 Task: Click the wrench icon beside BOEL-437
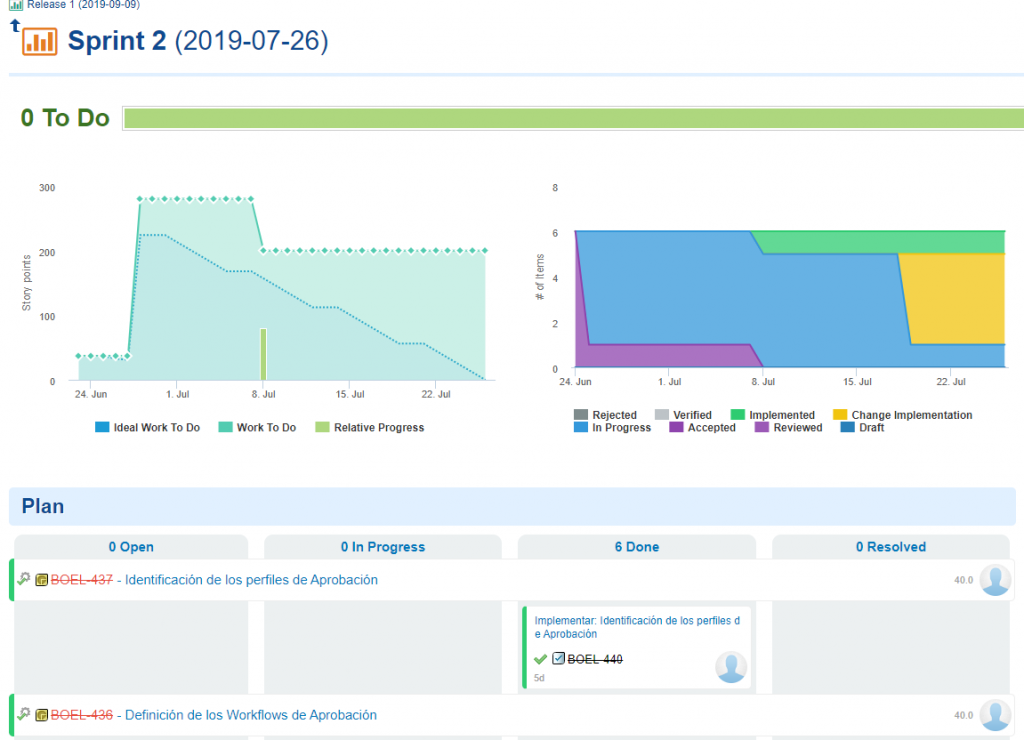24,579
